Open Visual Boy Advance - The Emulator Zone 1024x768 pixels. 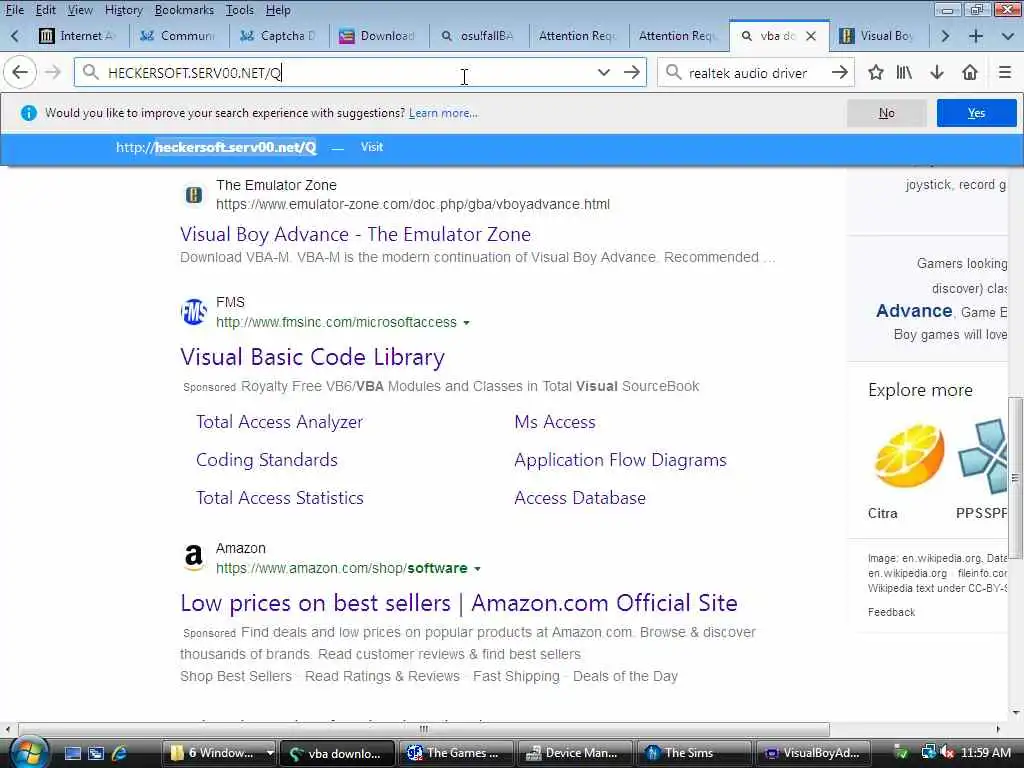(355, 234)
